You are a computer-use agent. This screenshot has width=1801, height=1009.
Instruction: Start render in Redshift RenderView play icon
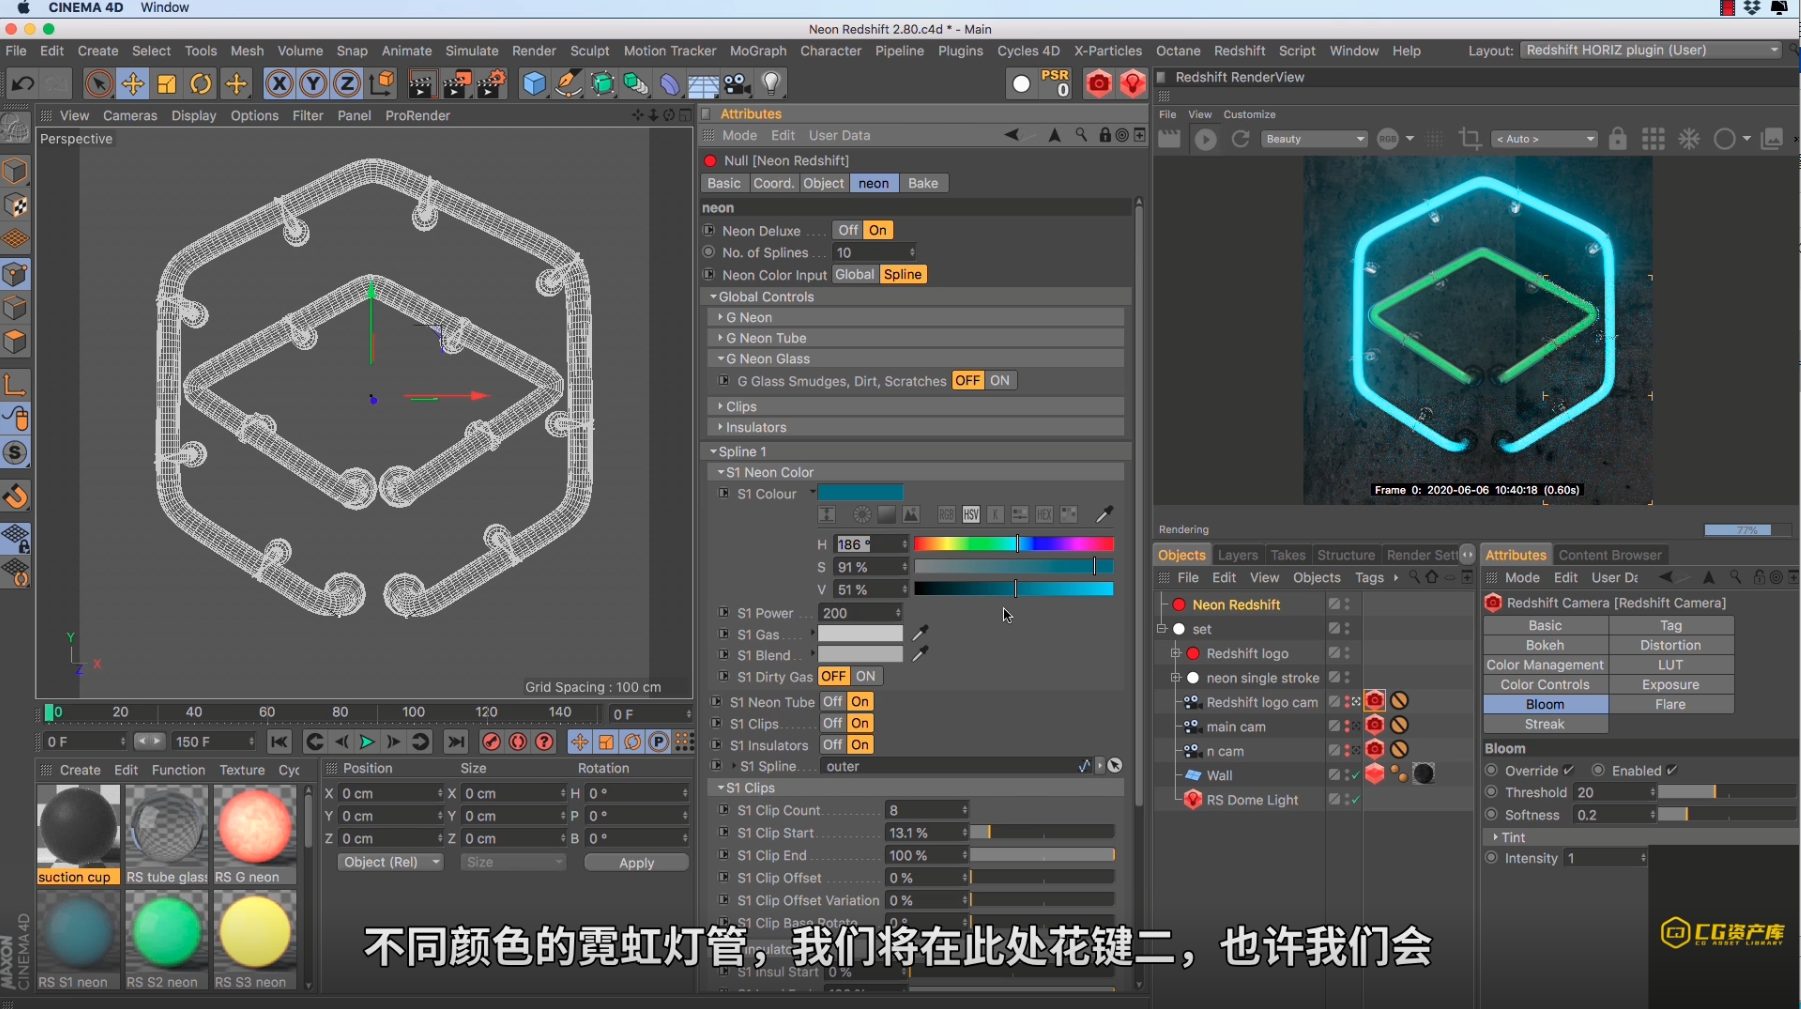(1205, 139)
